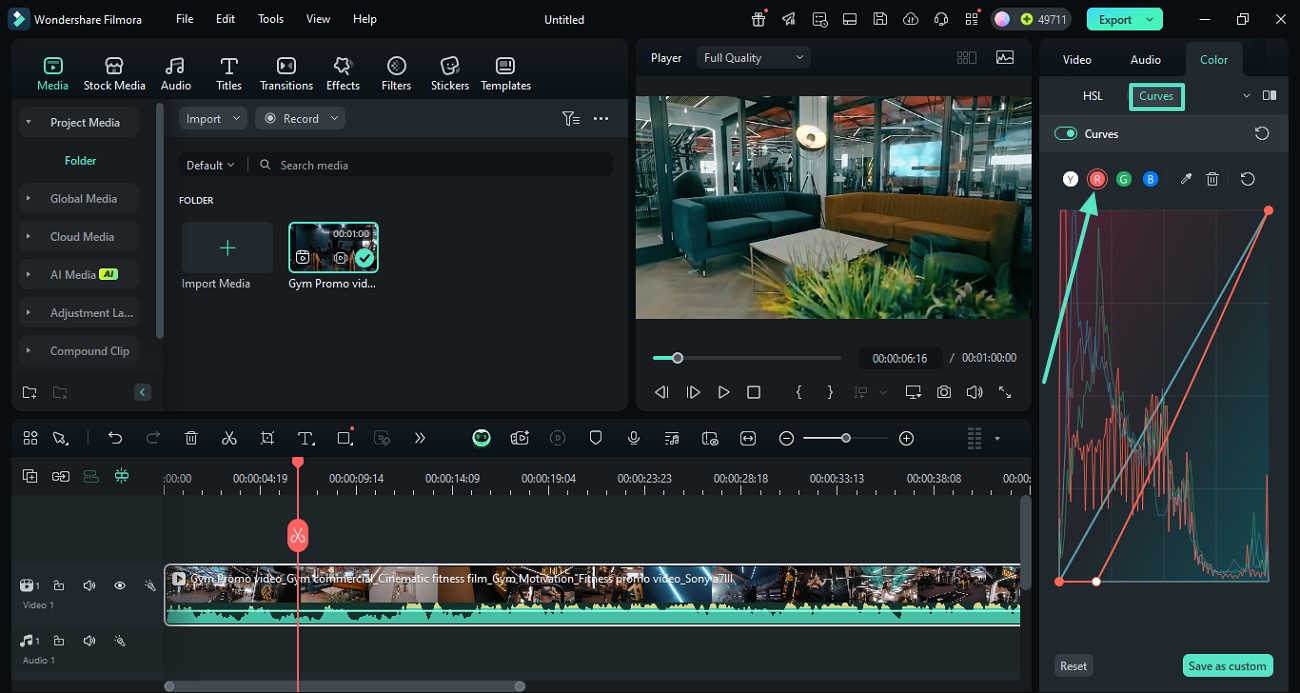Click the headset support icon
The image size is (1300, 693).
(x=940, y=19)
